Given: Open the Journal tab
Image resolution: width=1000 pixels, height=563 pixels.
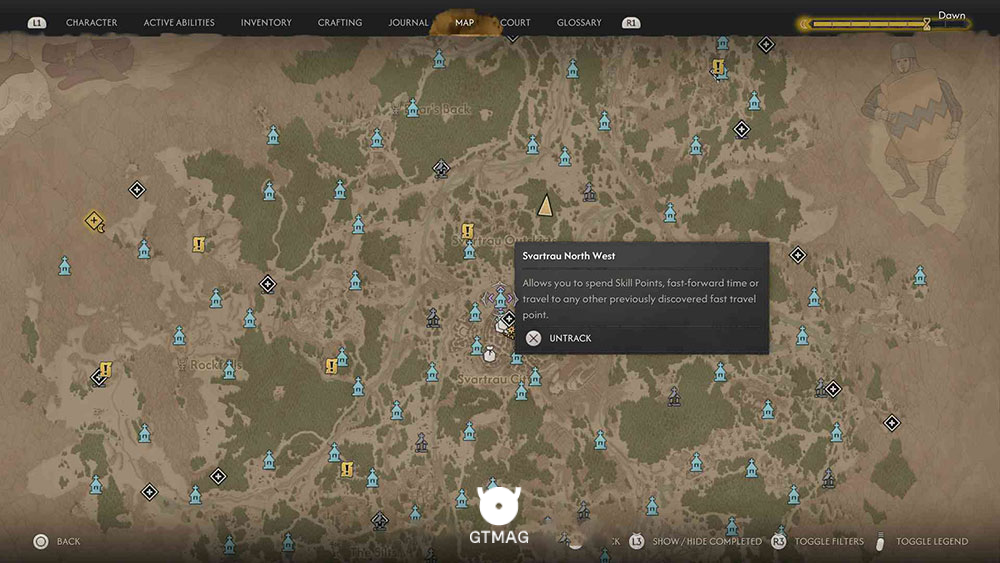Looking at the screenshot, I should 408,22.
